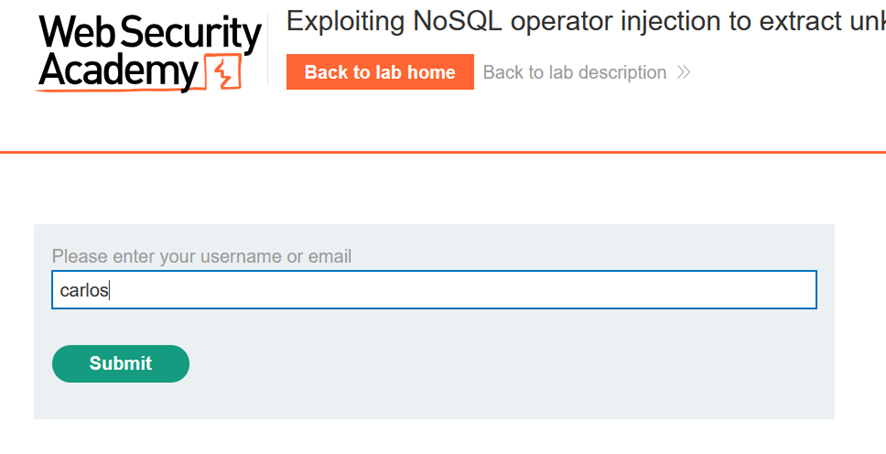
Task: Follow the Back to lab description link
Action: pyautogui.click(x=587, y=72)
